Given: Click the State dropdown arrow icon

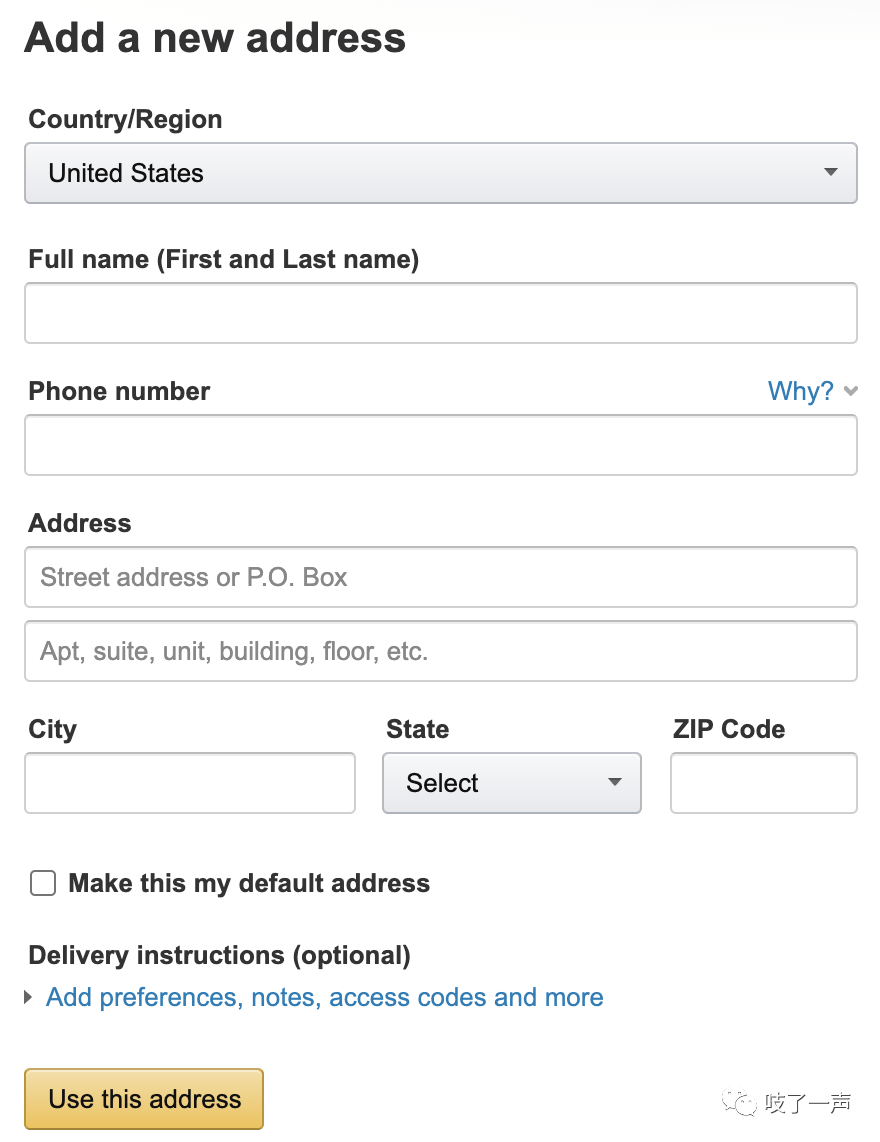Looking at the screenshot, I should point(615,782).
